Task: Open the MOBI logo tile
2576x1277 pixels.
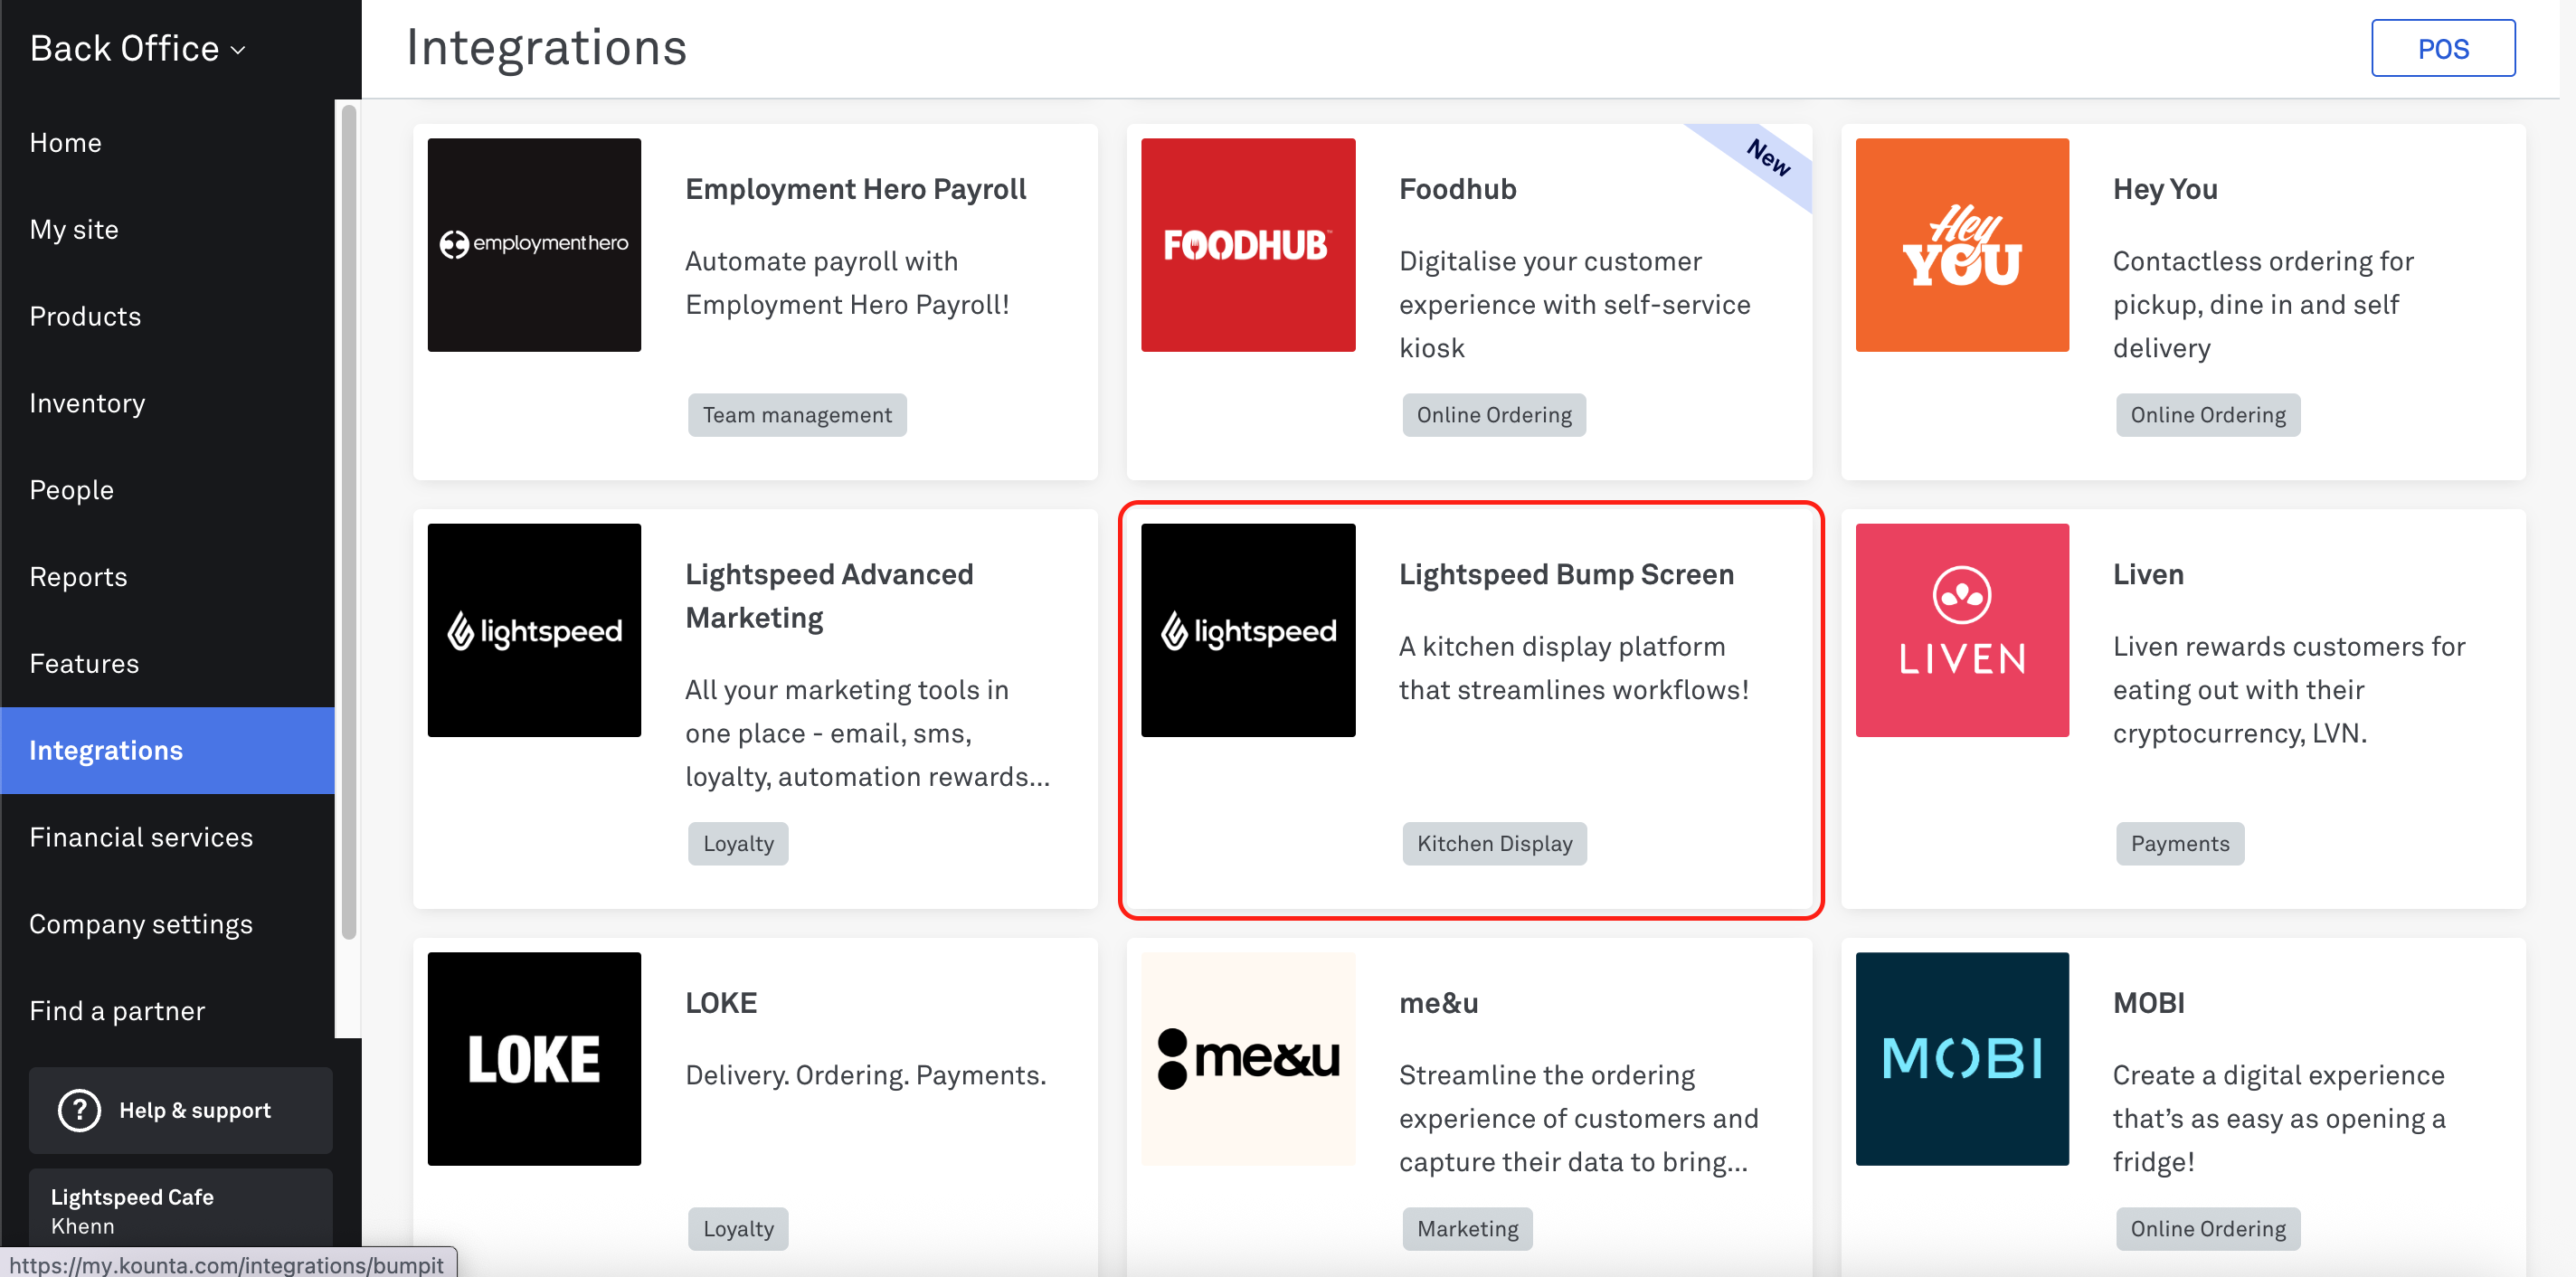Action: [x=1962, y=1058]
